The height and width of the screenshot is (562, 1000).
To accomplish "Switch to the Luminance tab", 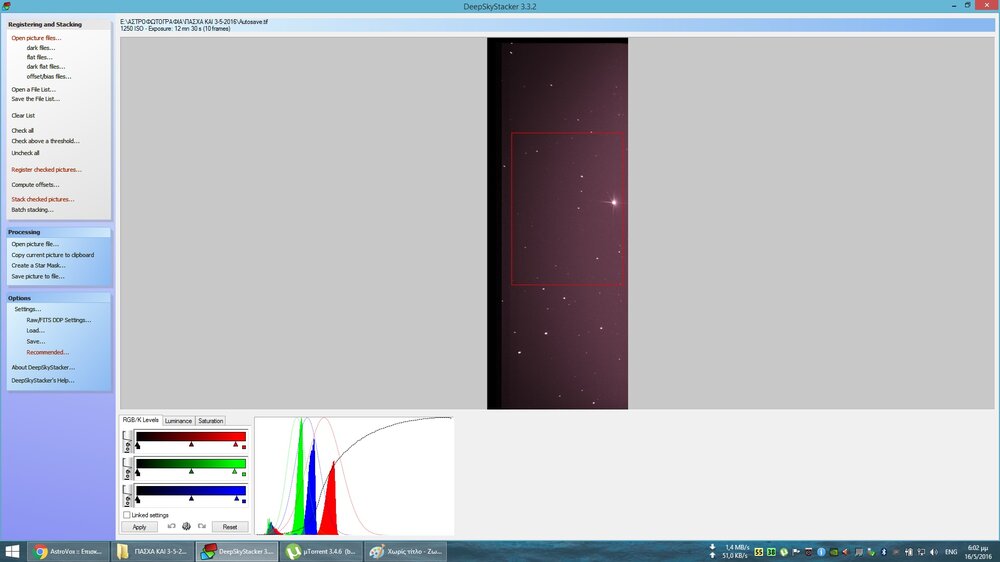I will tap(178, 421).
